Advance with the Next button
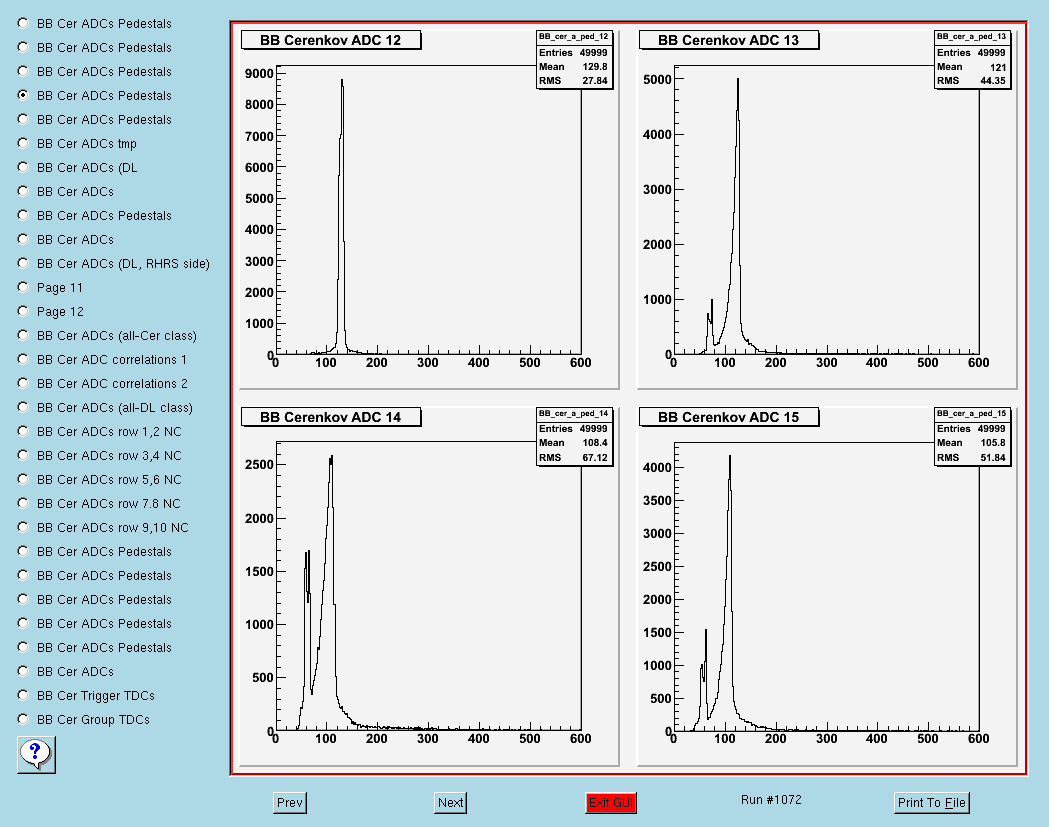The width and height of the screenshot is (1049, 827). point(450,802)
